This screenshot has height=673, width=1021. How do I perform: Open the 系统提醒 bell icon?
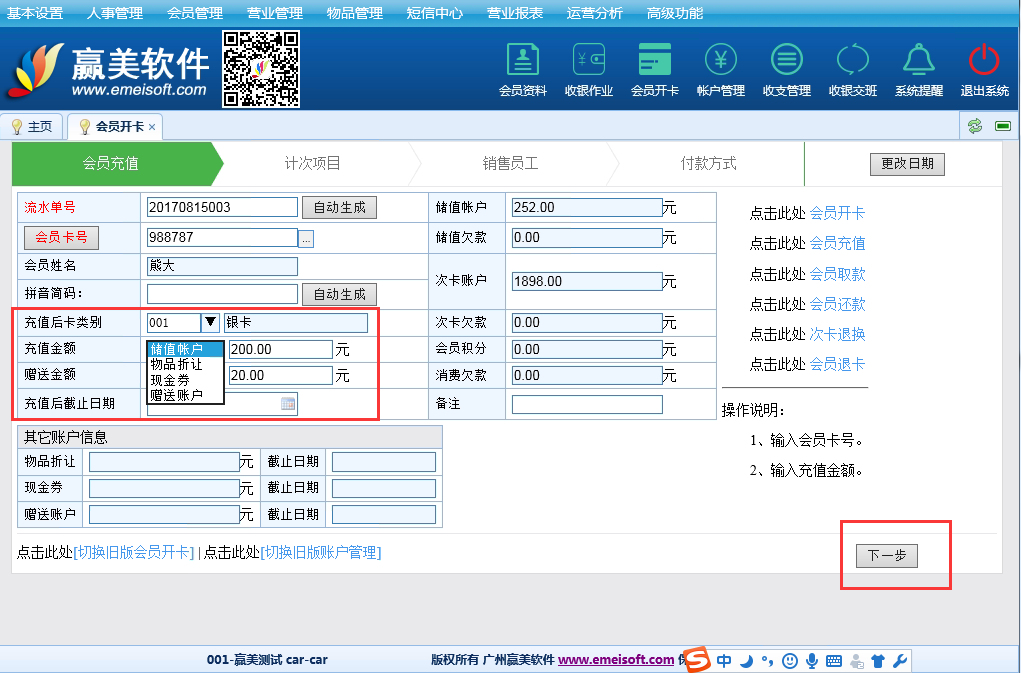(918, 62)
